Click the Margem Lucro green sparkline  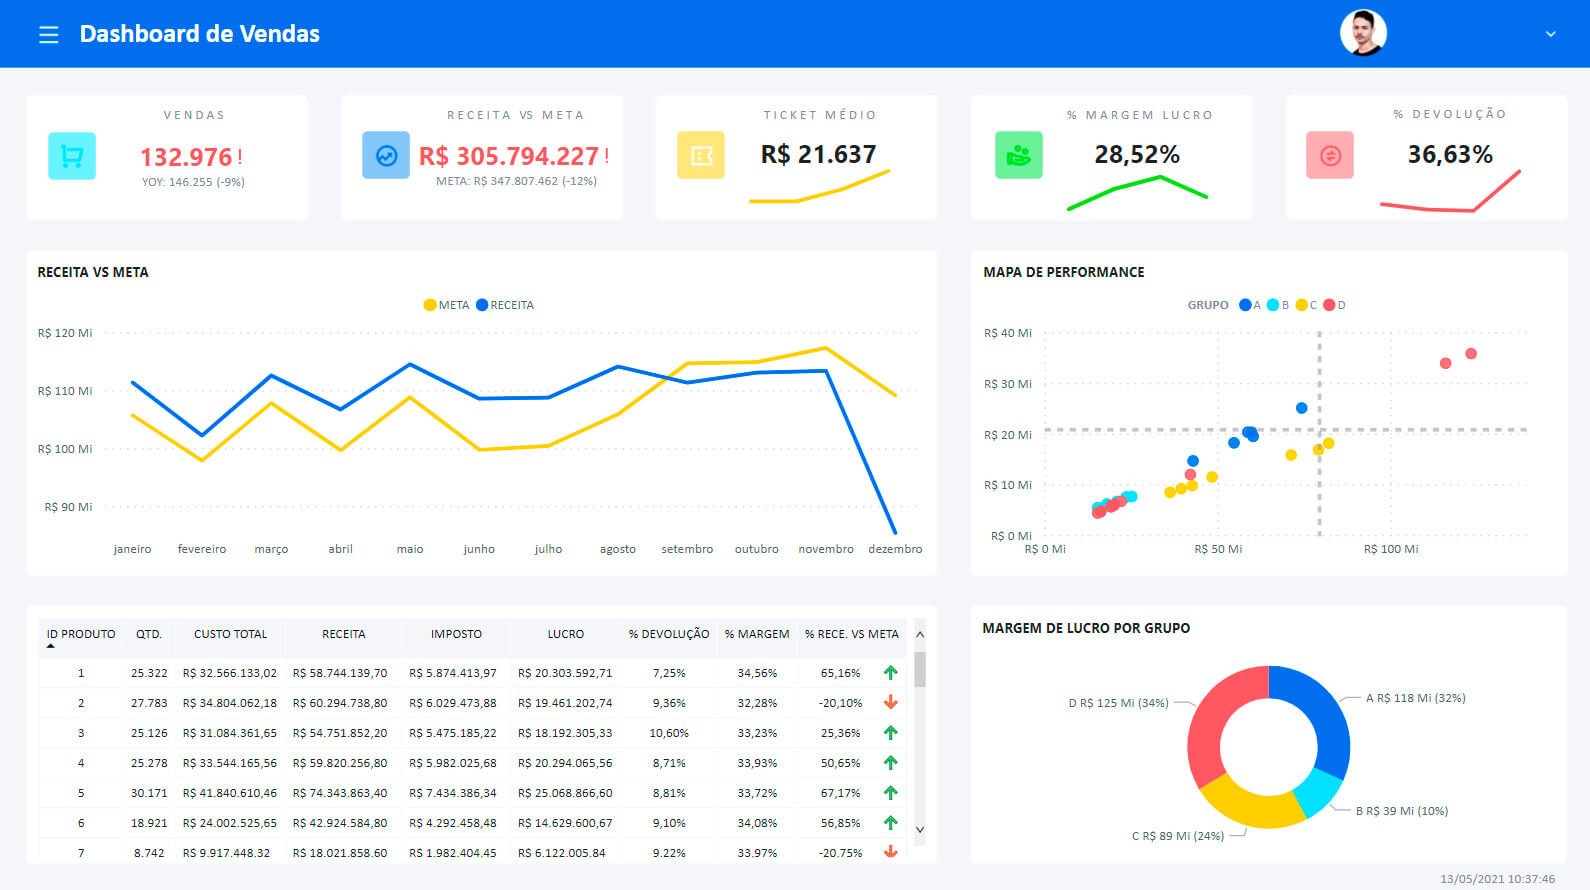(x=1137, y=193)
